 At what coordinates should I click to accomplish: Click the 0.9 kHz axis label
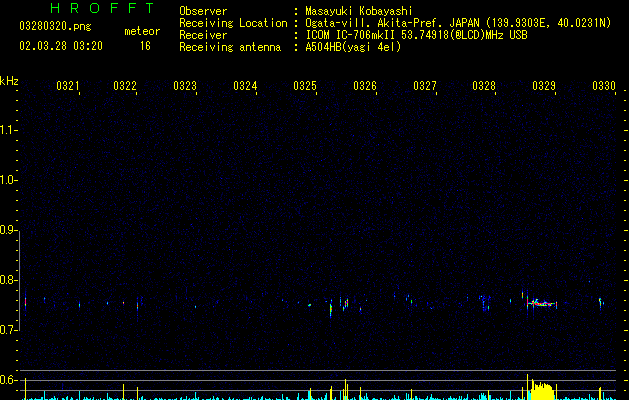(x=8, y=230)
